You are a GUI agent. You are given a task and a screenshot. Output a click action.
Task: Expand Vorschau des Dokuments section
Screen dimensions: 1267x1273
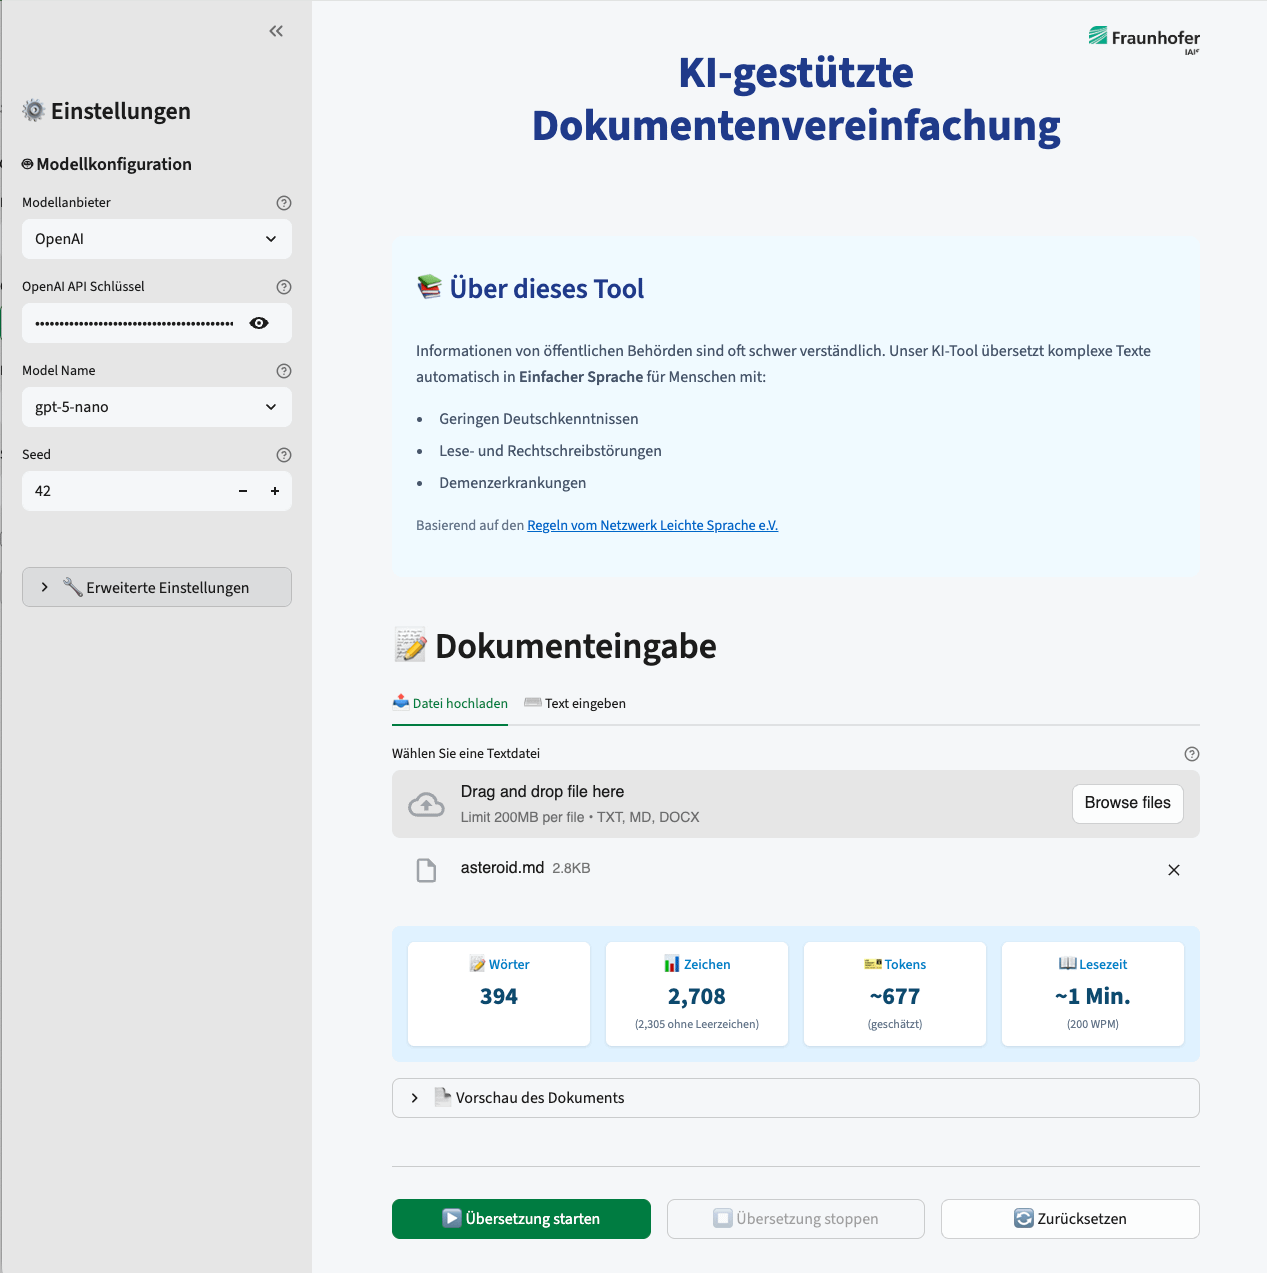[795, 1098]
